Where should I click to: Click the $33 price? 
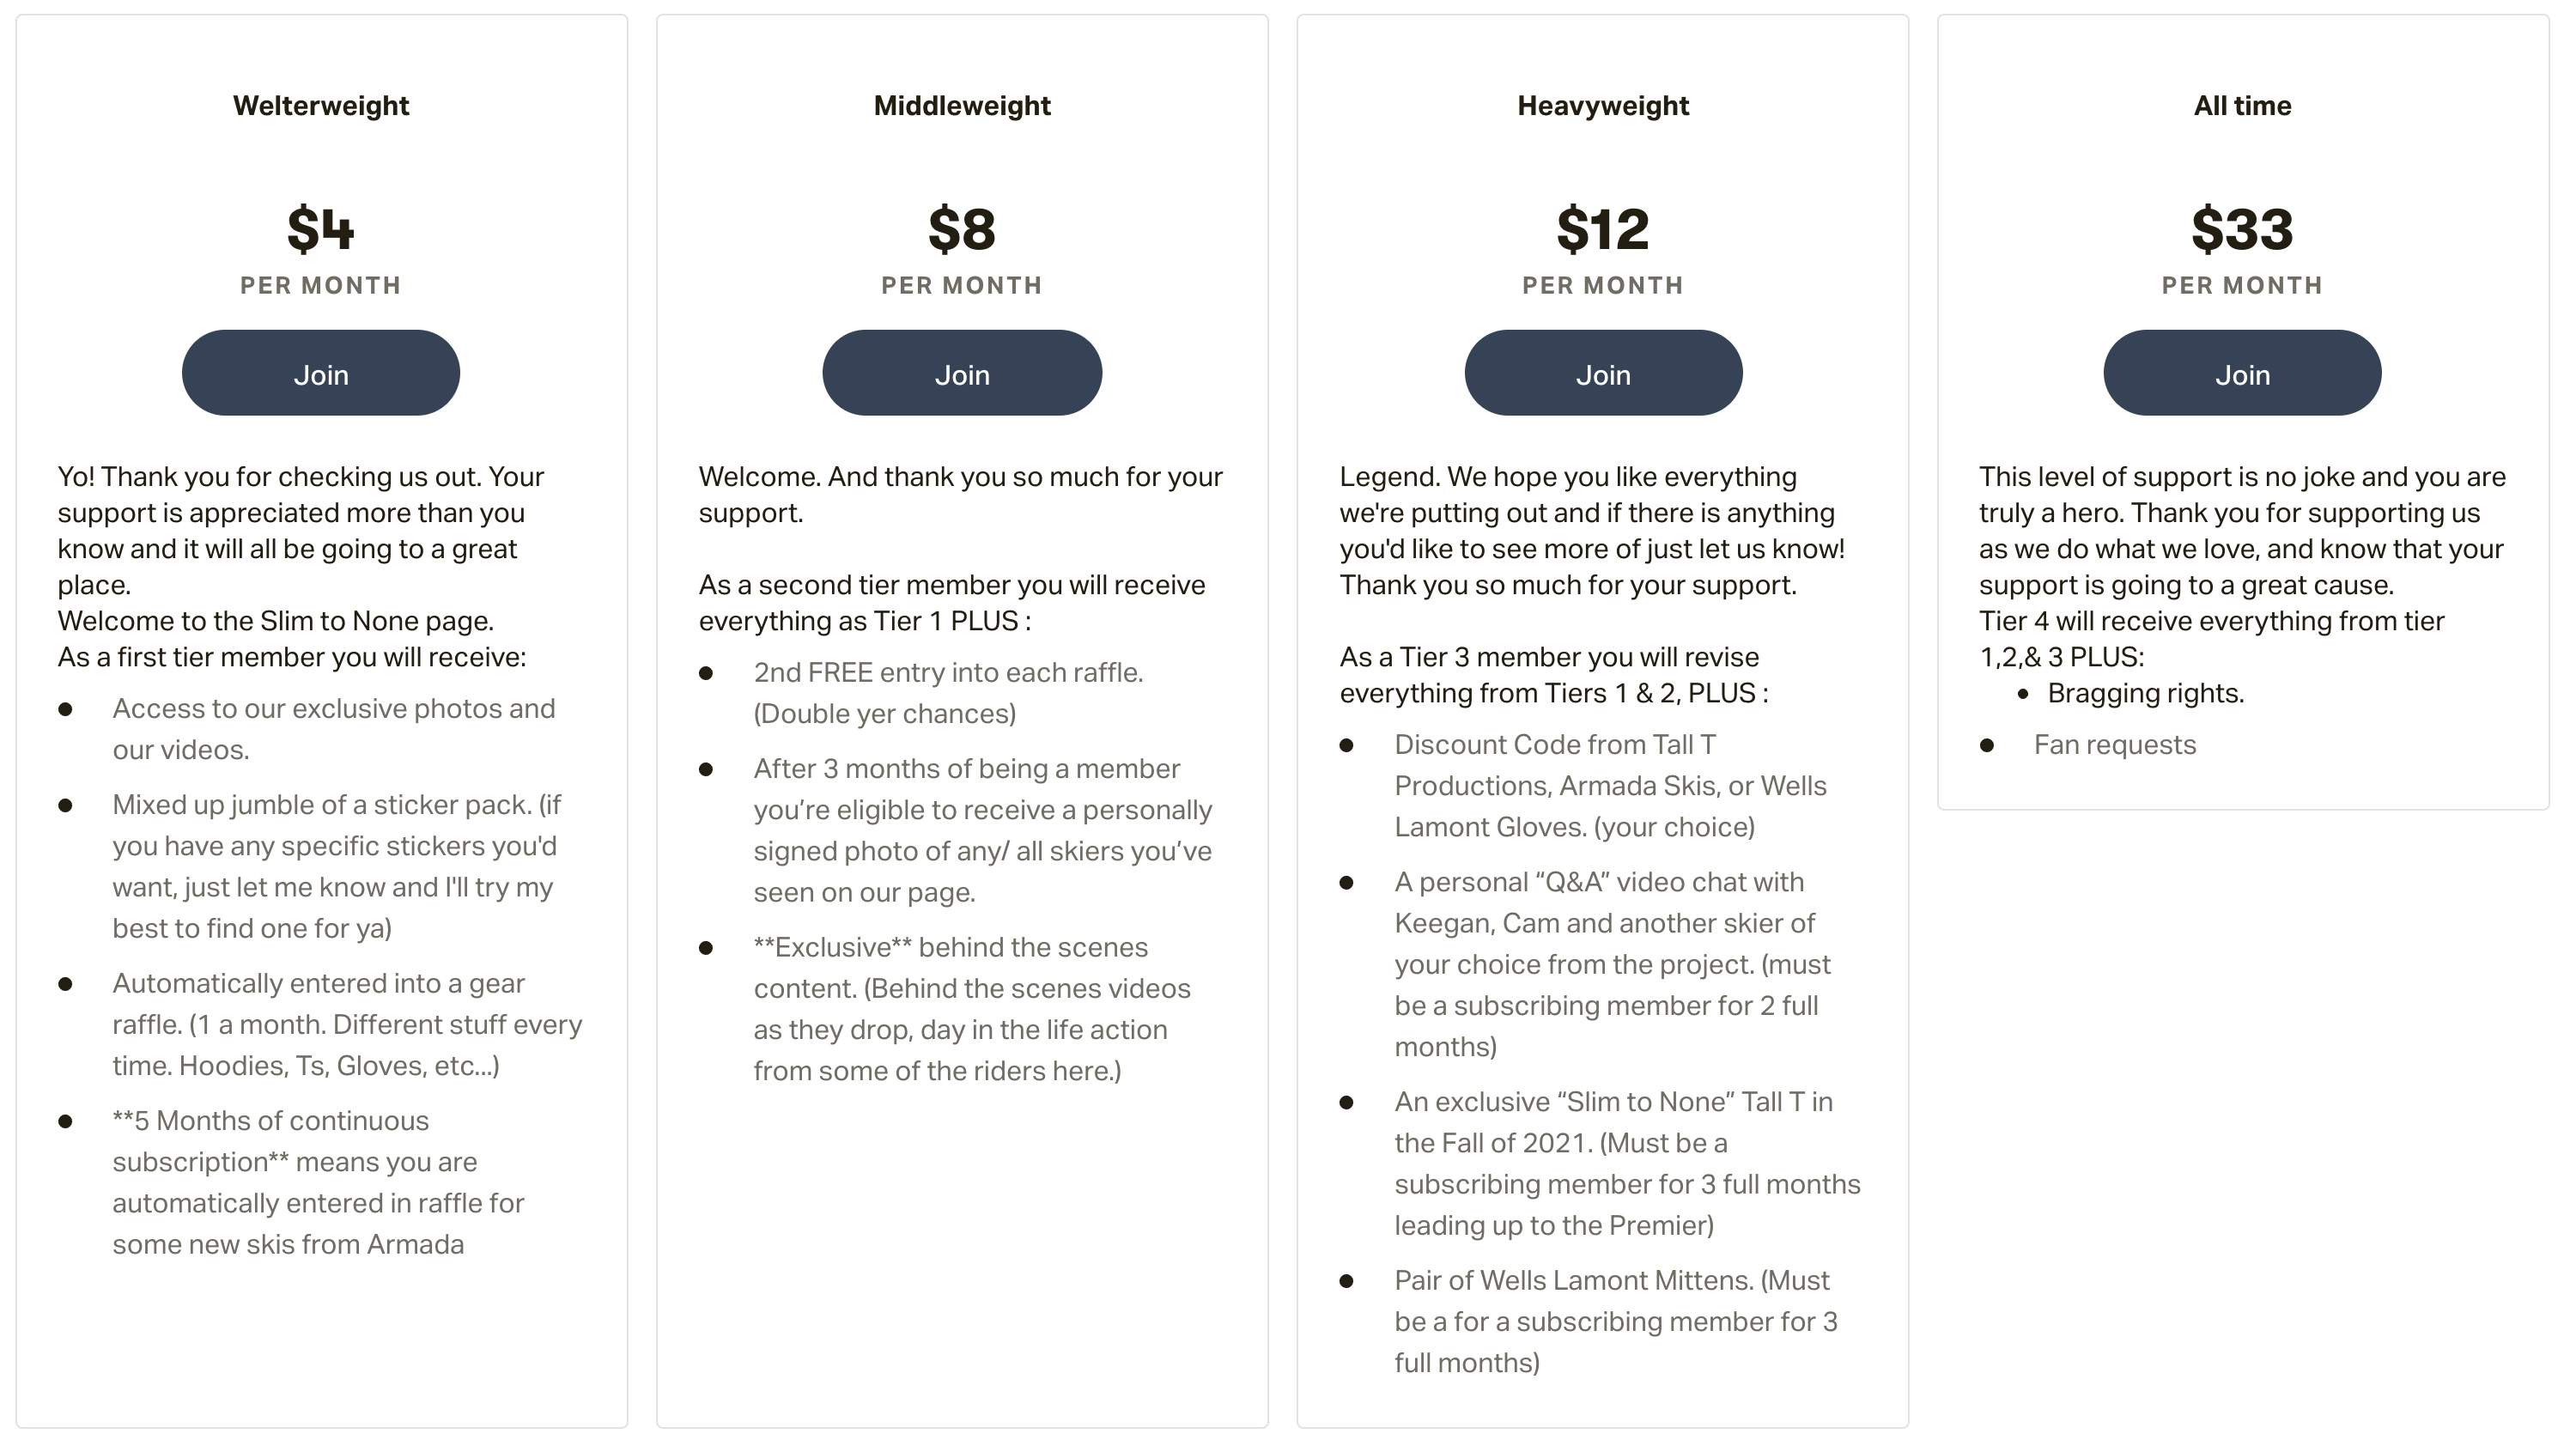tap(2242, 229)
